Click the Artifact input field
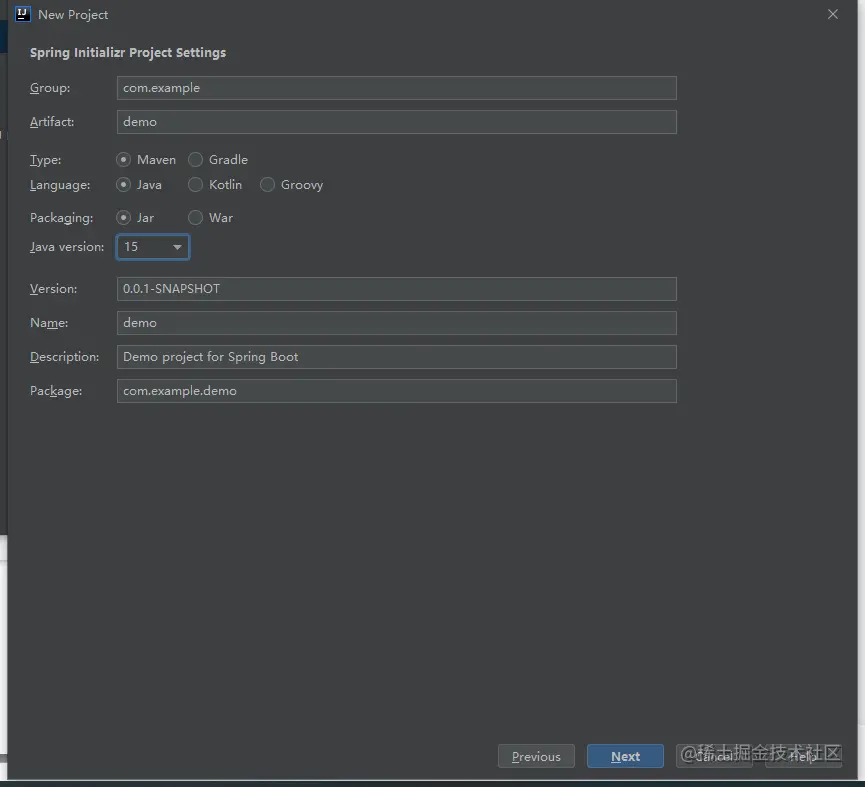865x787 pixels. (397, 122)
